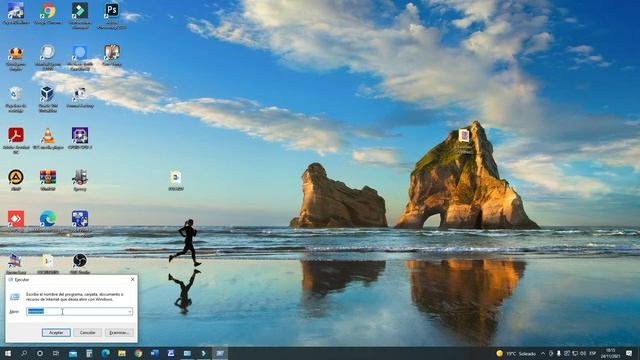The width and height of the screenshot is (640, 360).
Task: Open Microsoft Word from the taskbar
Action: [x=154, y=353]
